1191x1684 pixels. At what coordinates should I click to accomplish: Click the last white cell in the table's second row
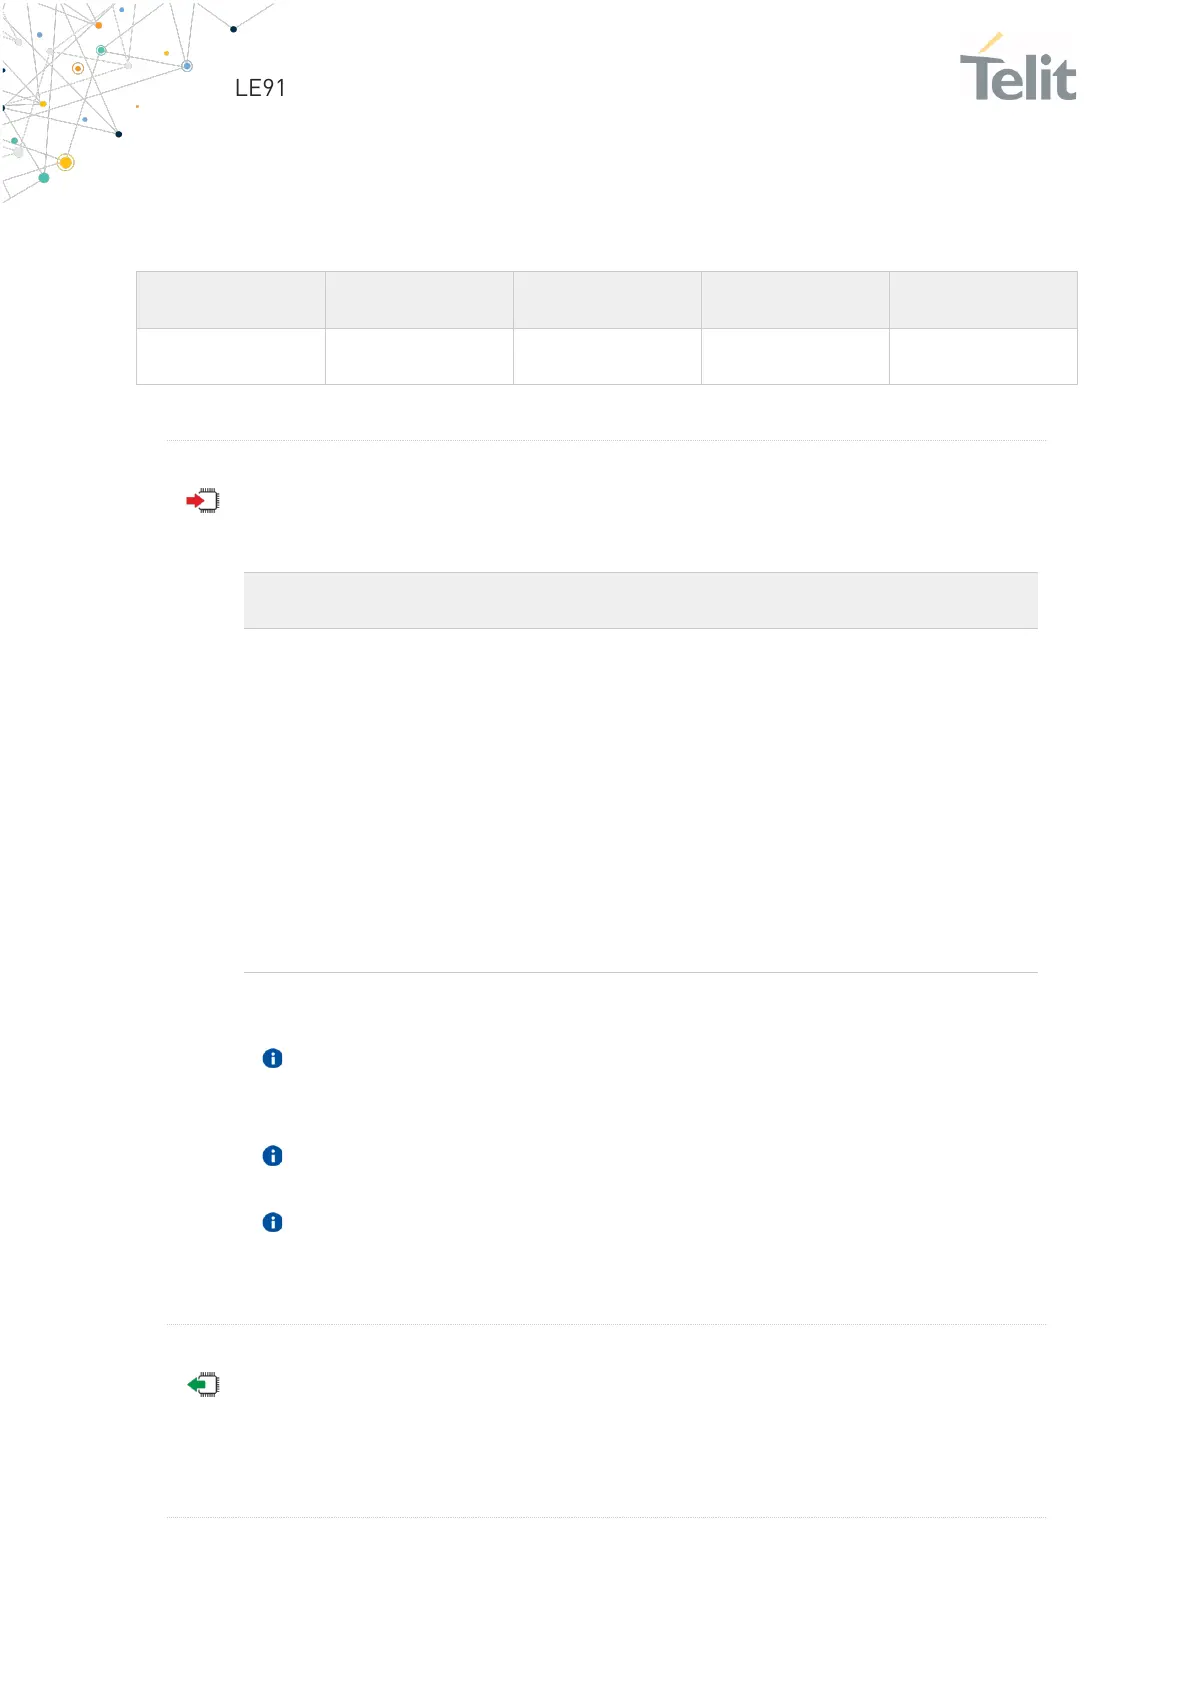pyautogui.click(x=983, y=356)
